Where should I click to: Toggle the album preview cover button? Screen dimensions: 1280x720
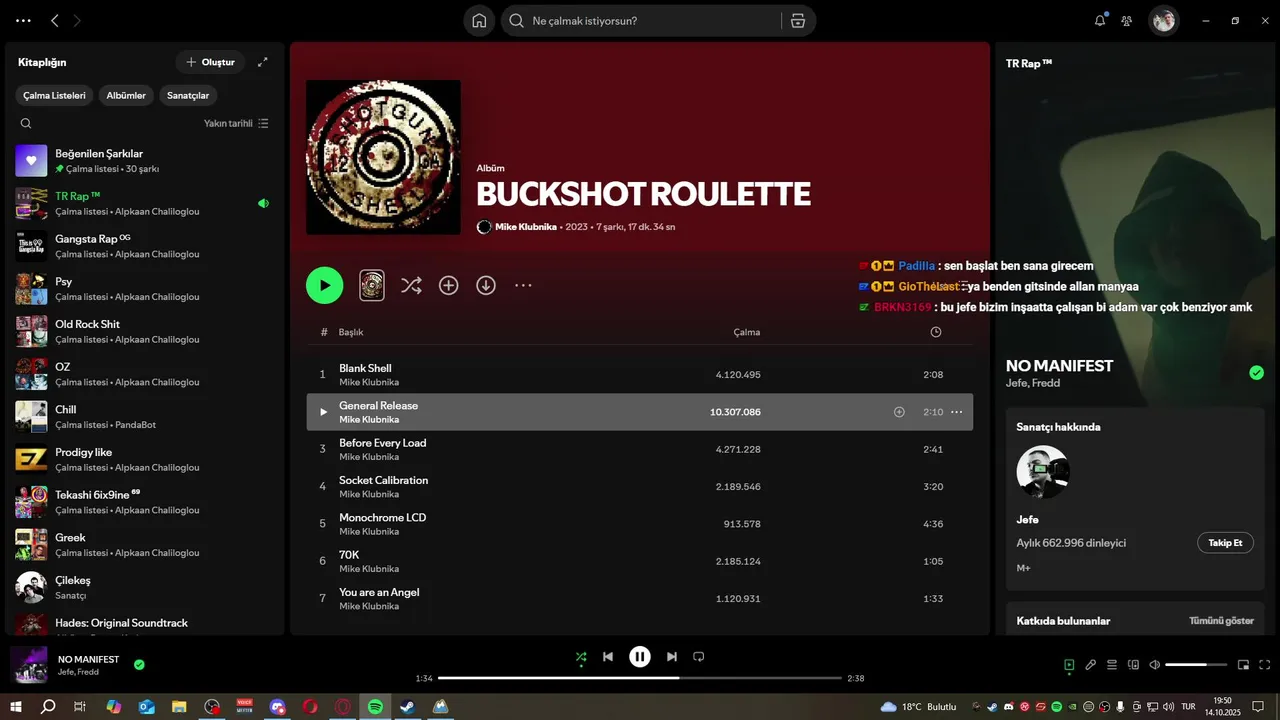click(371, 285)
